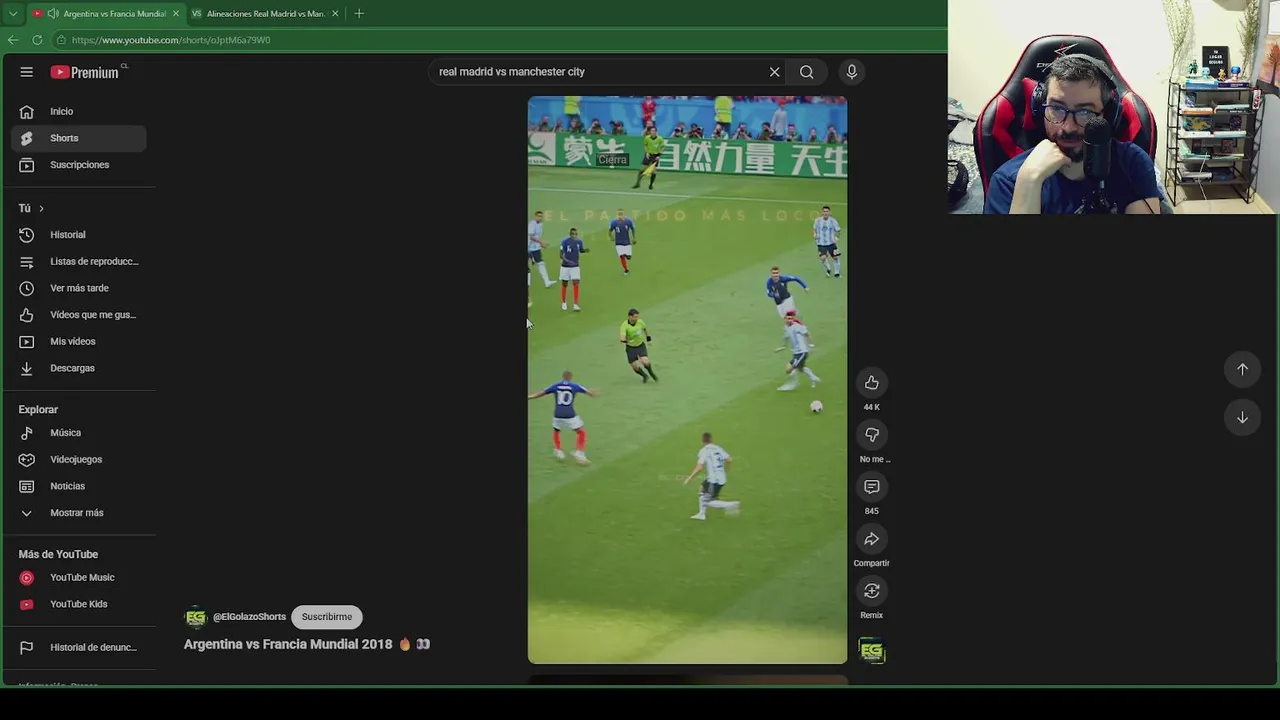This screenshot has height=720, width=1280.
Task: Go back with browser back arrow
Action: 13,40
